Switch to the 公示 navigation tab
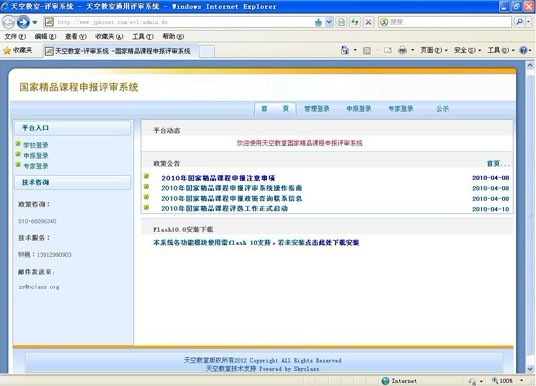Screen dimensions: 536x386 tap(442, 109)
